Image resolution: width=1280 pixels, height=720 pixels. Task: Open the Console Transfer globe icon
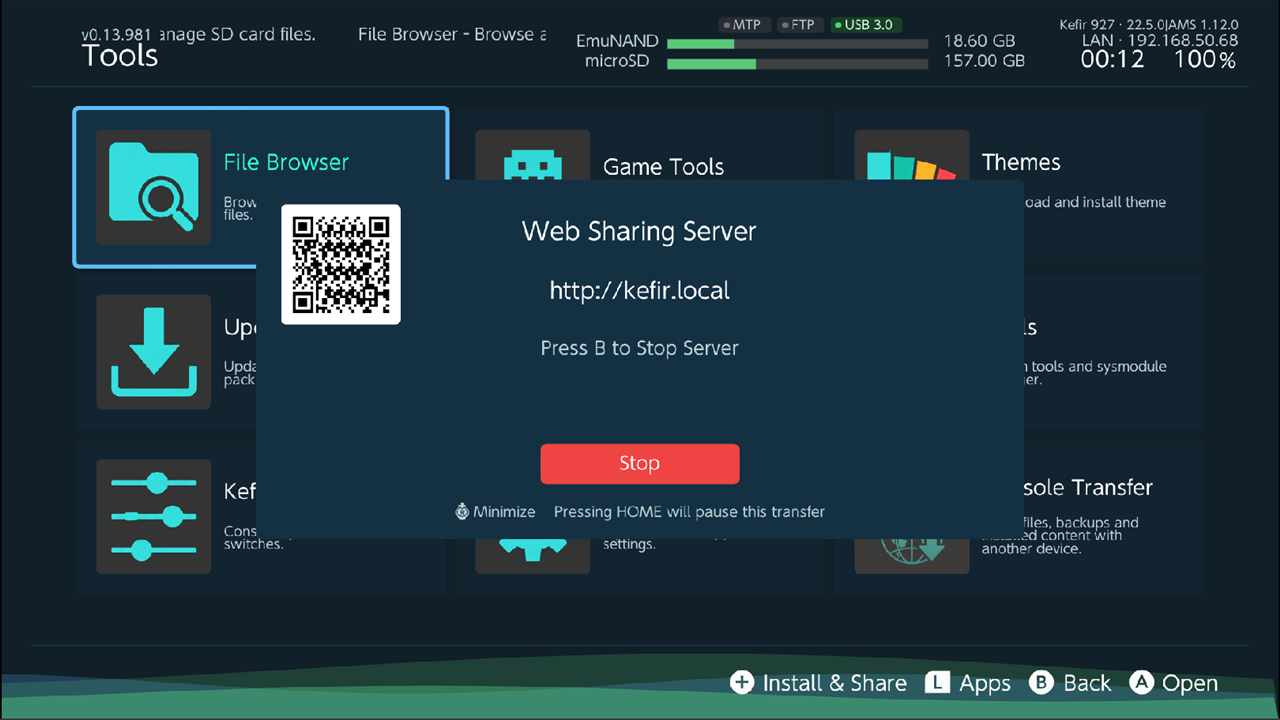[x=912, y=556]
